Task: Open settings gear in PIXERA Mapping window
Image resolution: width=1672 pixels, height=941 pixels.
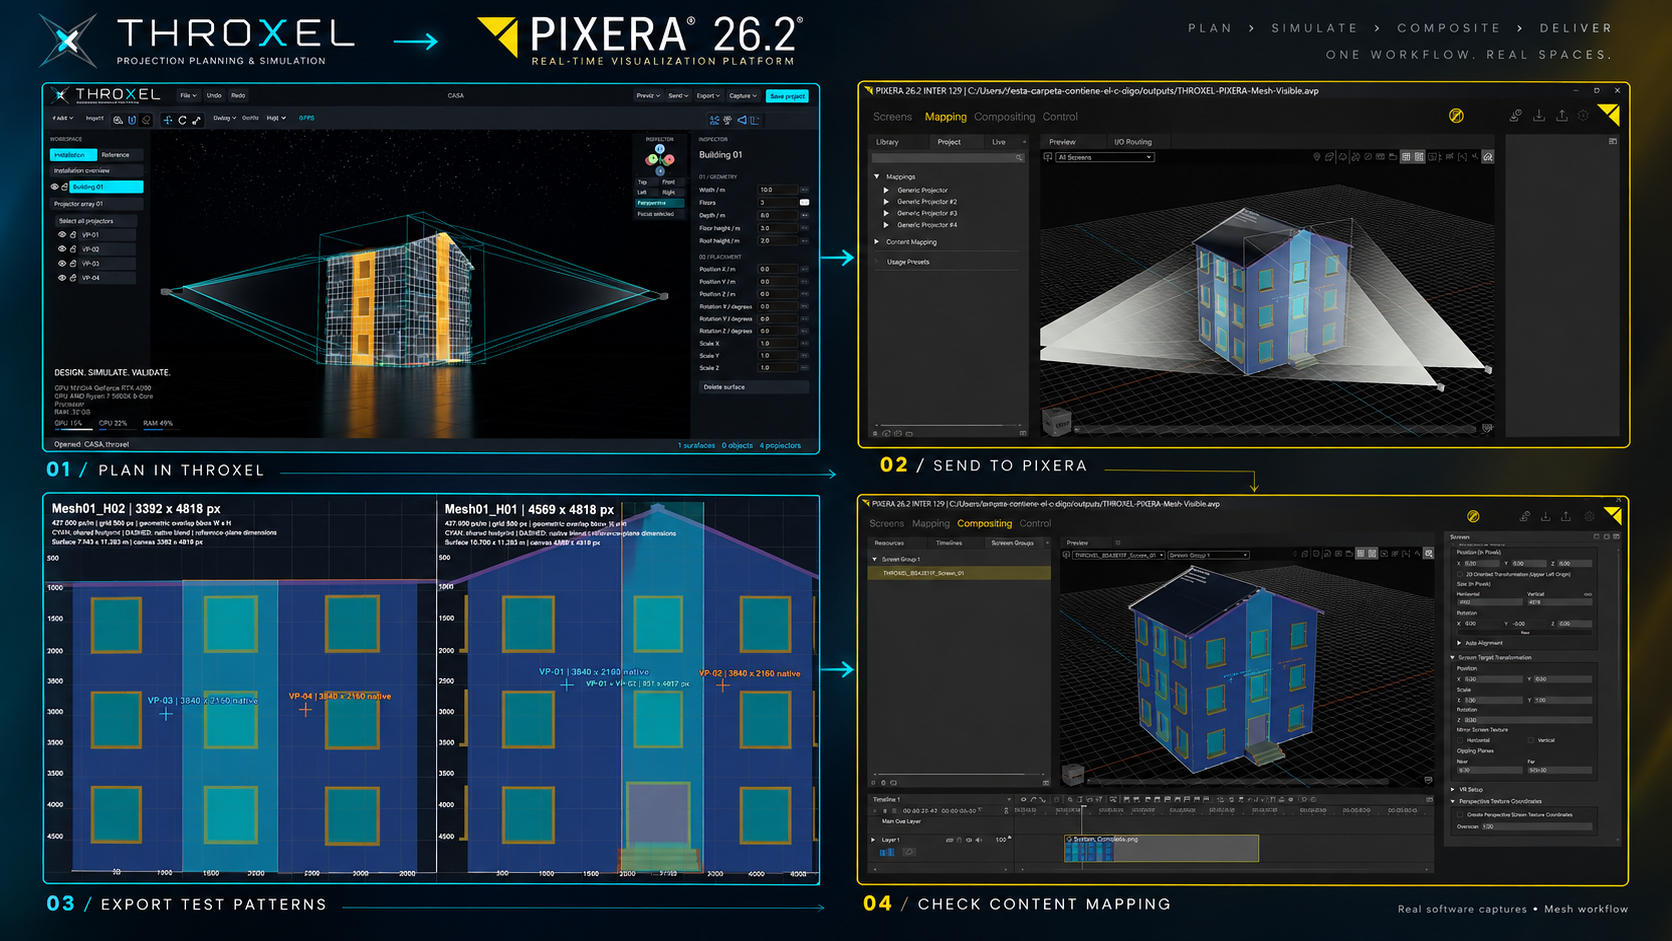Action: point(1583,116)
